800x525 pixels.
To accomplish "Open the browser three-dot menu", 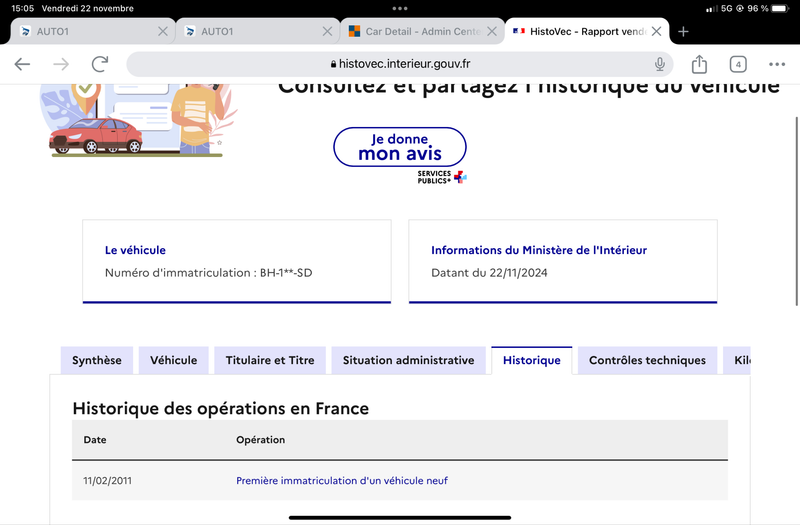I will pos(777,64).
